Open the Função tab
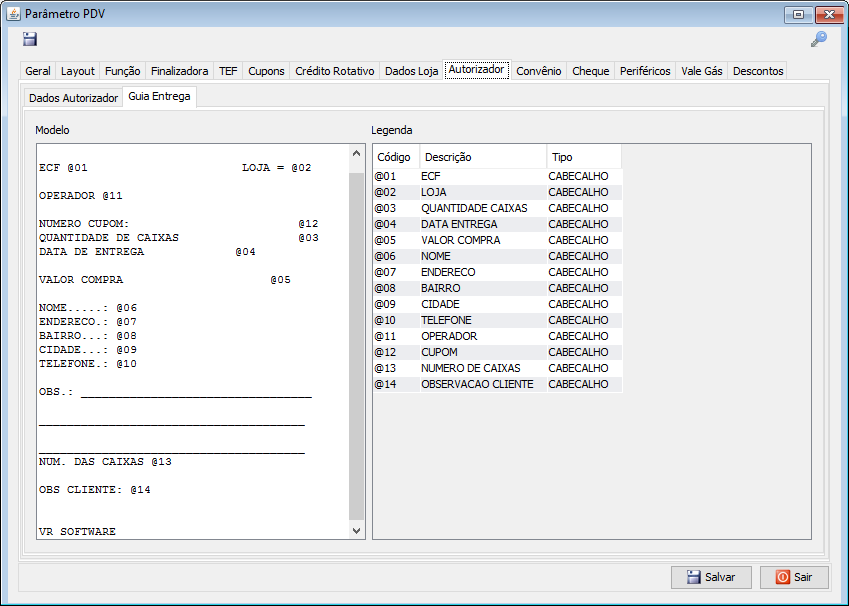The image size is (849, 606). 122,71
